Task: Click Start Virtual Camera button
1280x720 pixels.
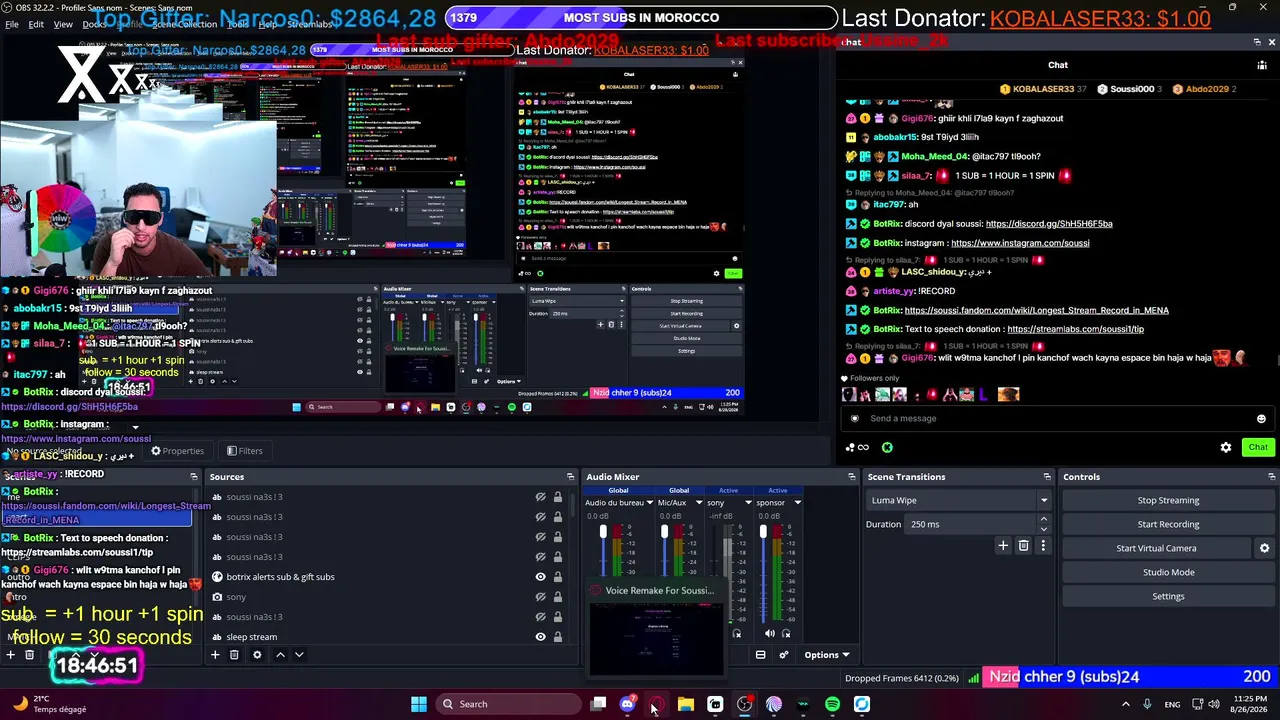Action: [1156, 548]
